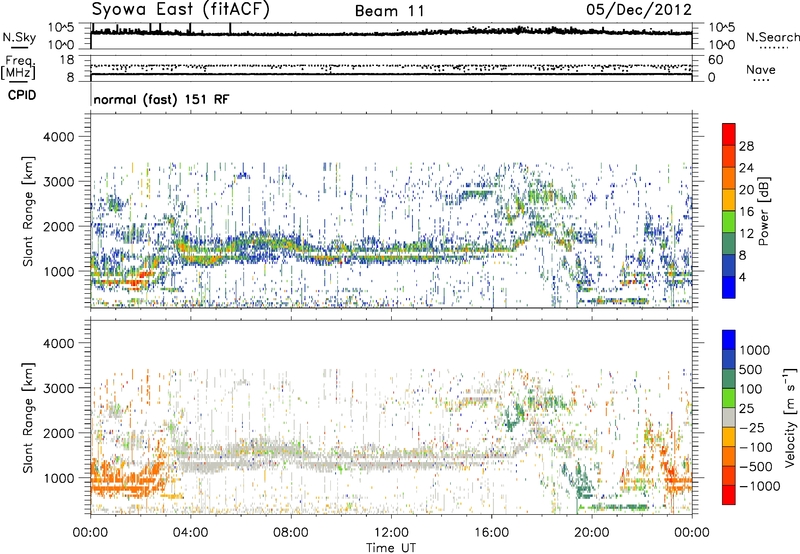The height and width of the screenshot is (554, 800).
Task: Click velocity scale value 1000
Action: [x=755, y=350]
